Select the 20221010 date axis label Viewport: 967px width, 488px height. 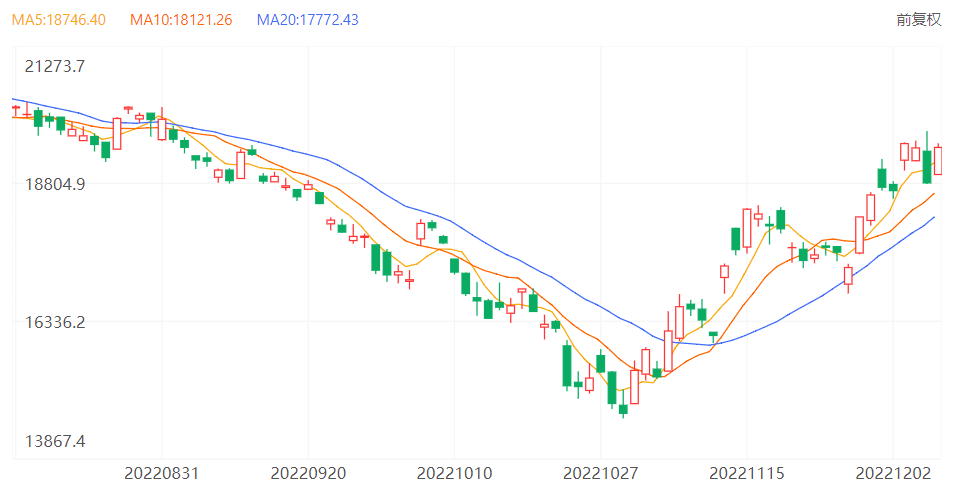454,474
